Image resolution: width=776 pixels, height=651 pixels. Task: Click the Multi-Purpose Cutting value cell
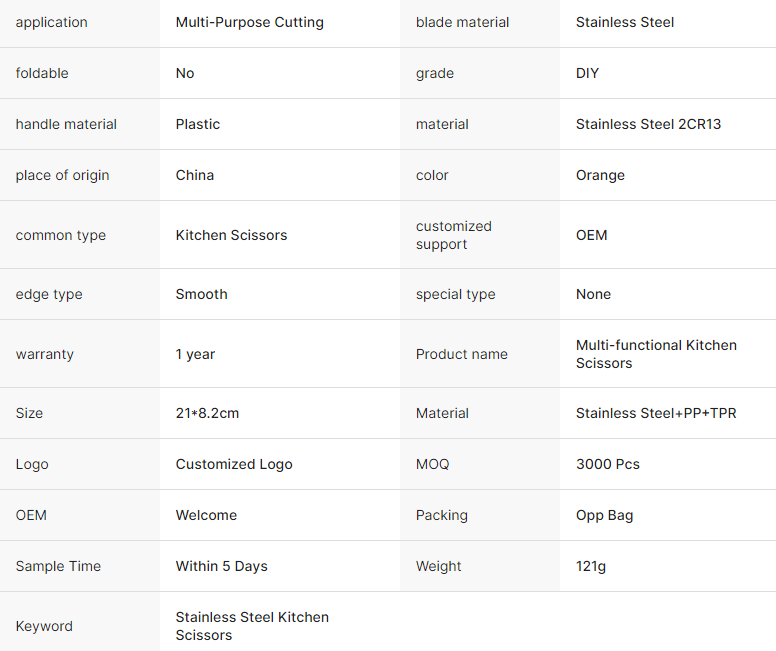click(249, 22)
